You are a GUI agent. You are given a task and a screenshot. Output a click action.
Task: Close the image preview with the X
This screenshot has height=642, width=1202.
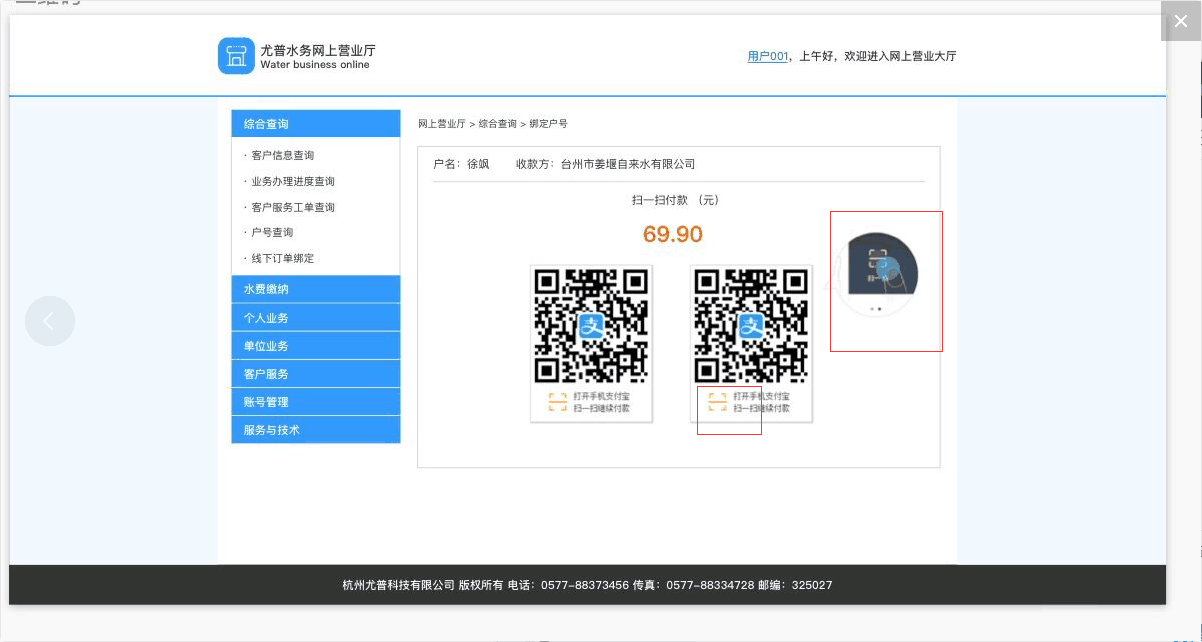click(x=1180, y=21)
